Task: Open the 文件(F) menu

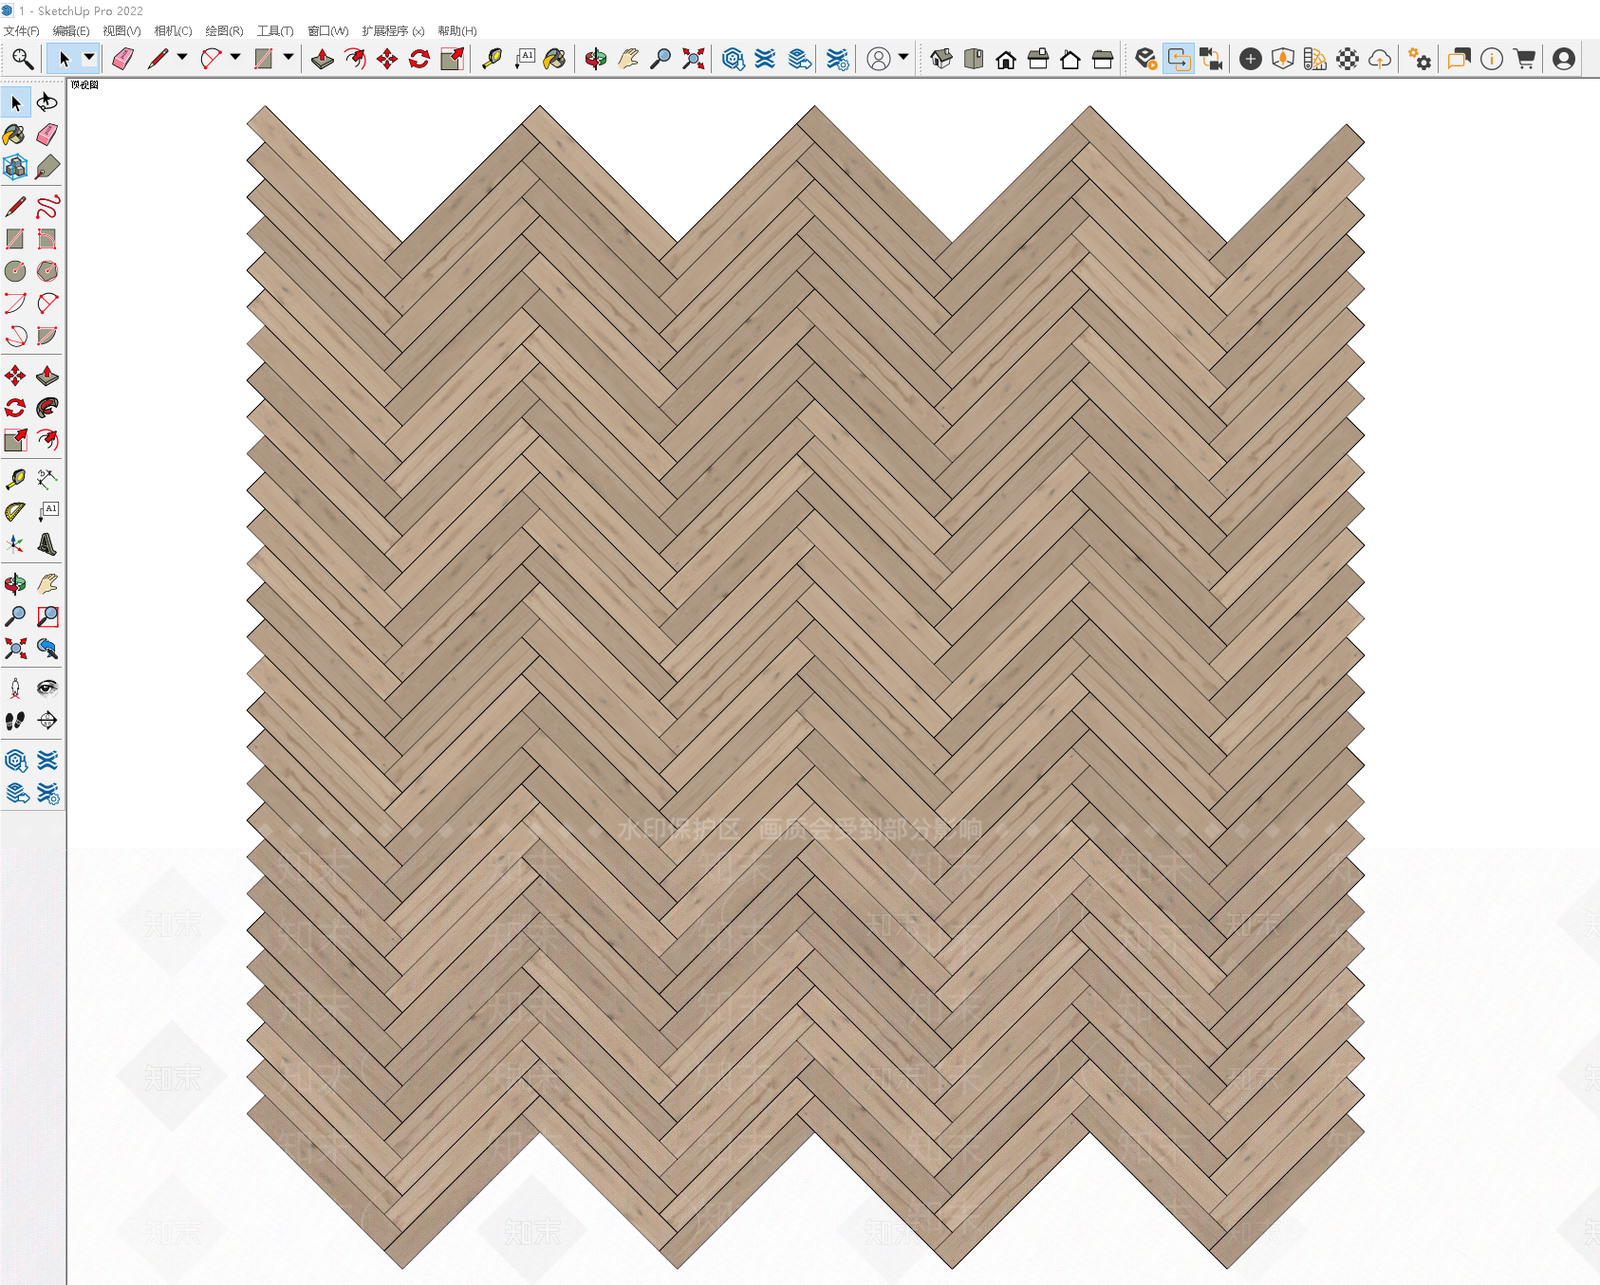Action: (x=21, y=31)
